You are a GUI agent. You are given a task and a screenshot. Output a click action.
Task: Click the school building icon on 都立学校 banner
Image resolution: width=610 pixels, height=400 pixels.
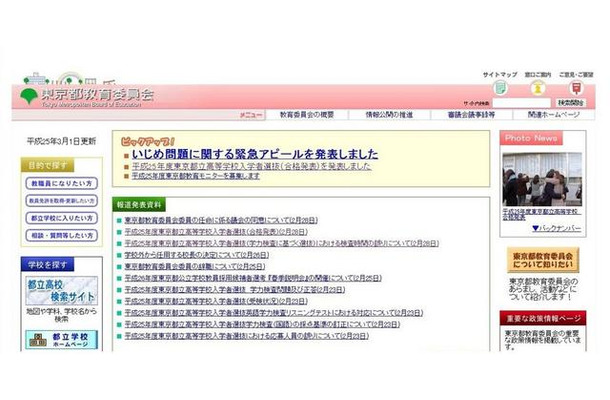click(38, 340)
